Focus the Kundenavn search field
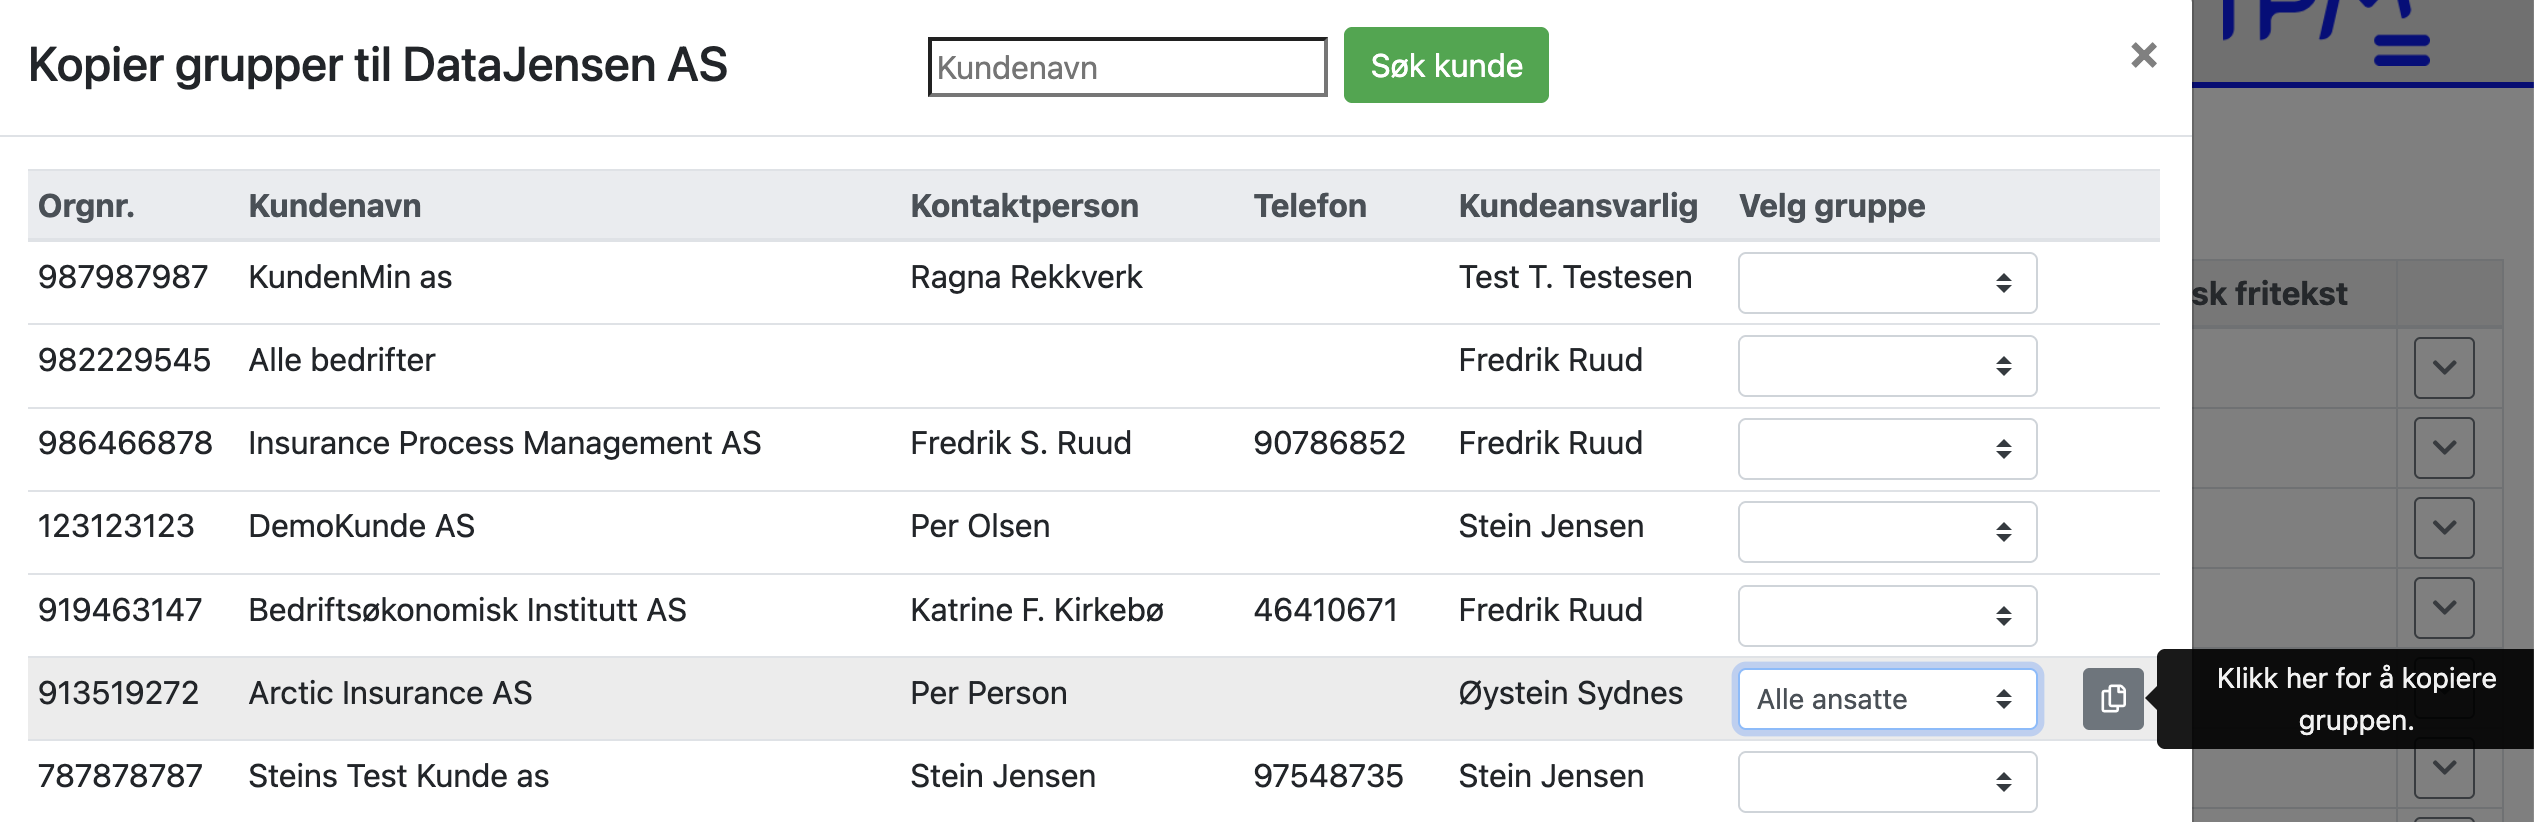Image resolution: width=2534 pixels, height=822 pixels. click(1127, 68)
